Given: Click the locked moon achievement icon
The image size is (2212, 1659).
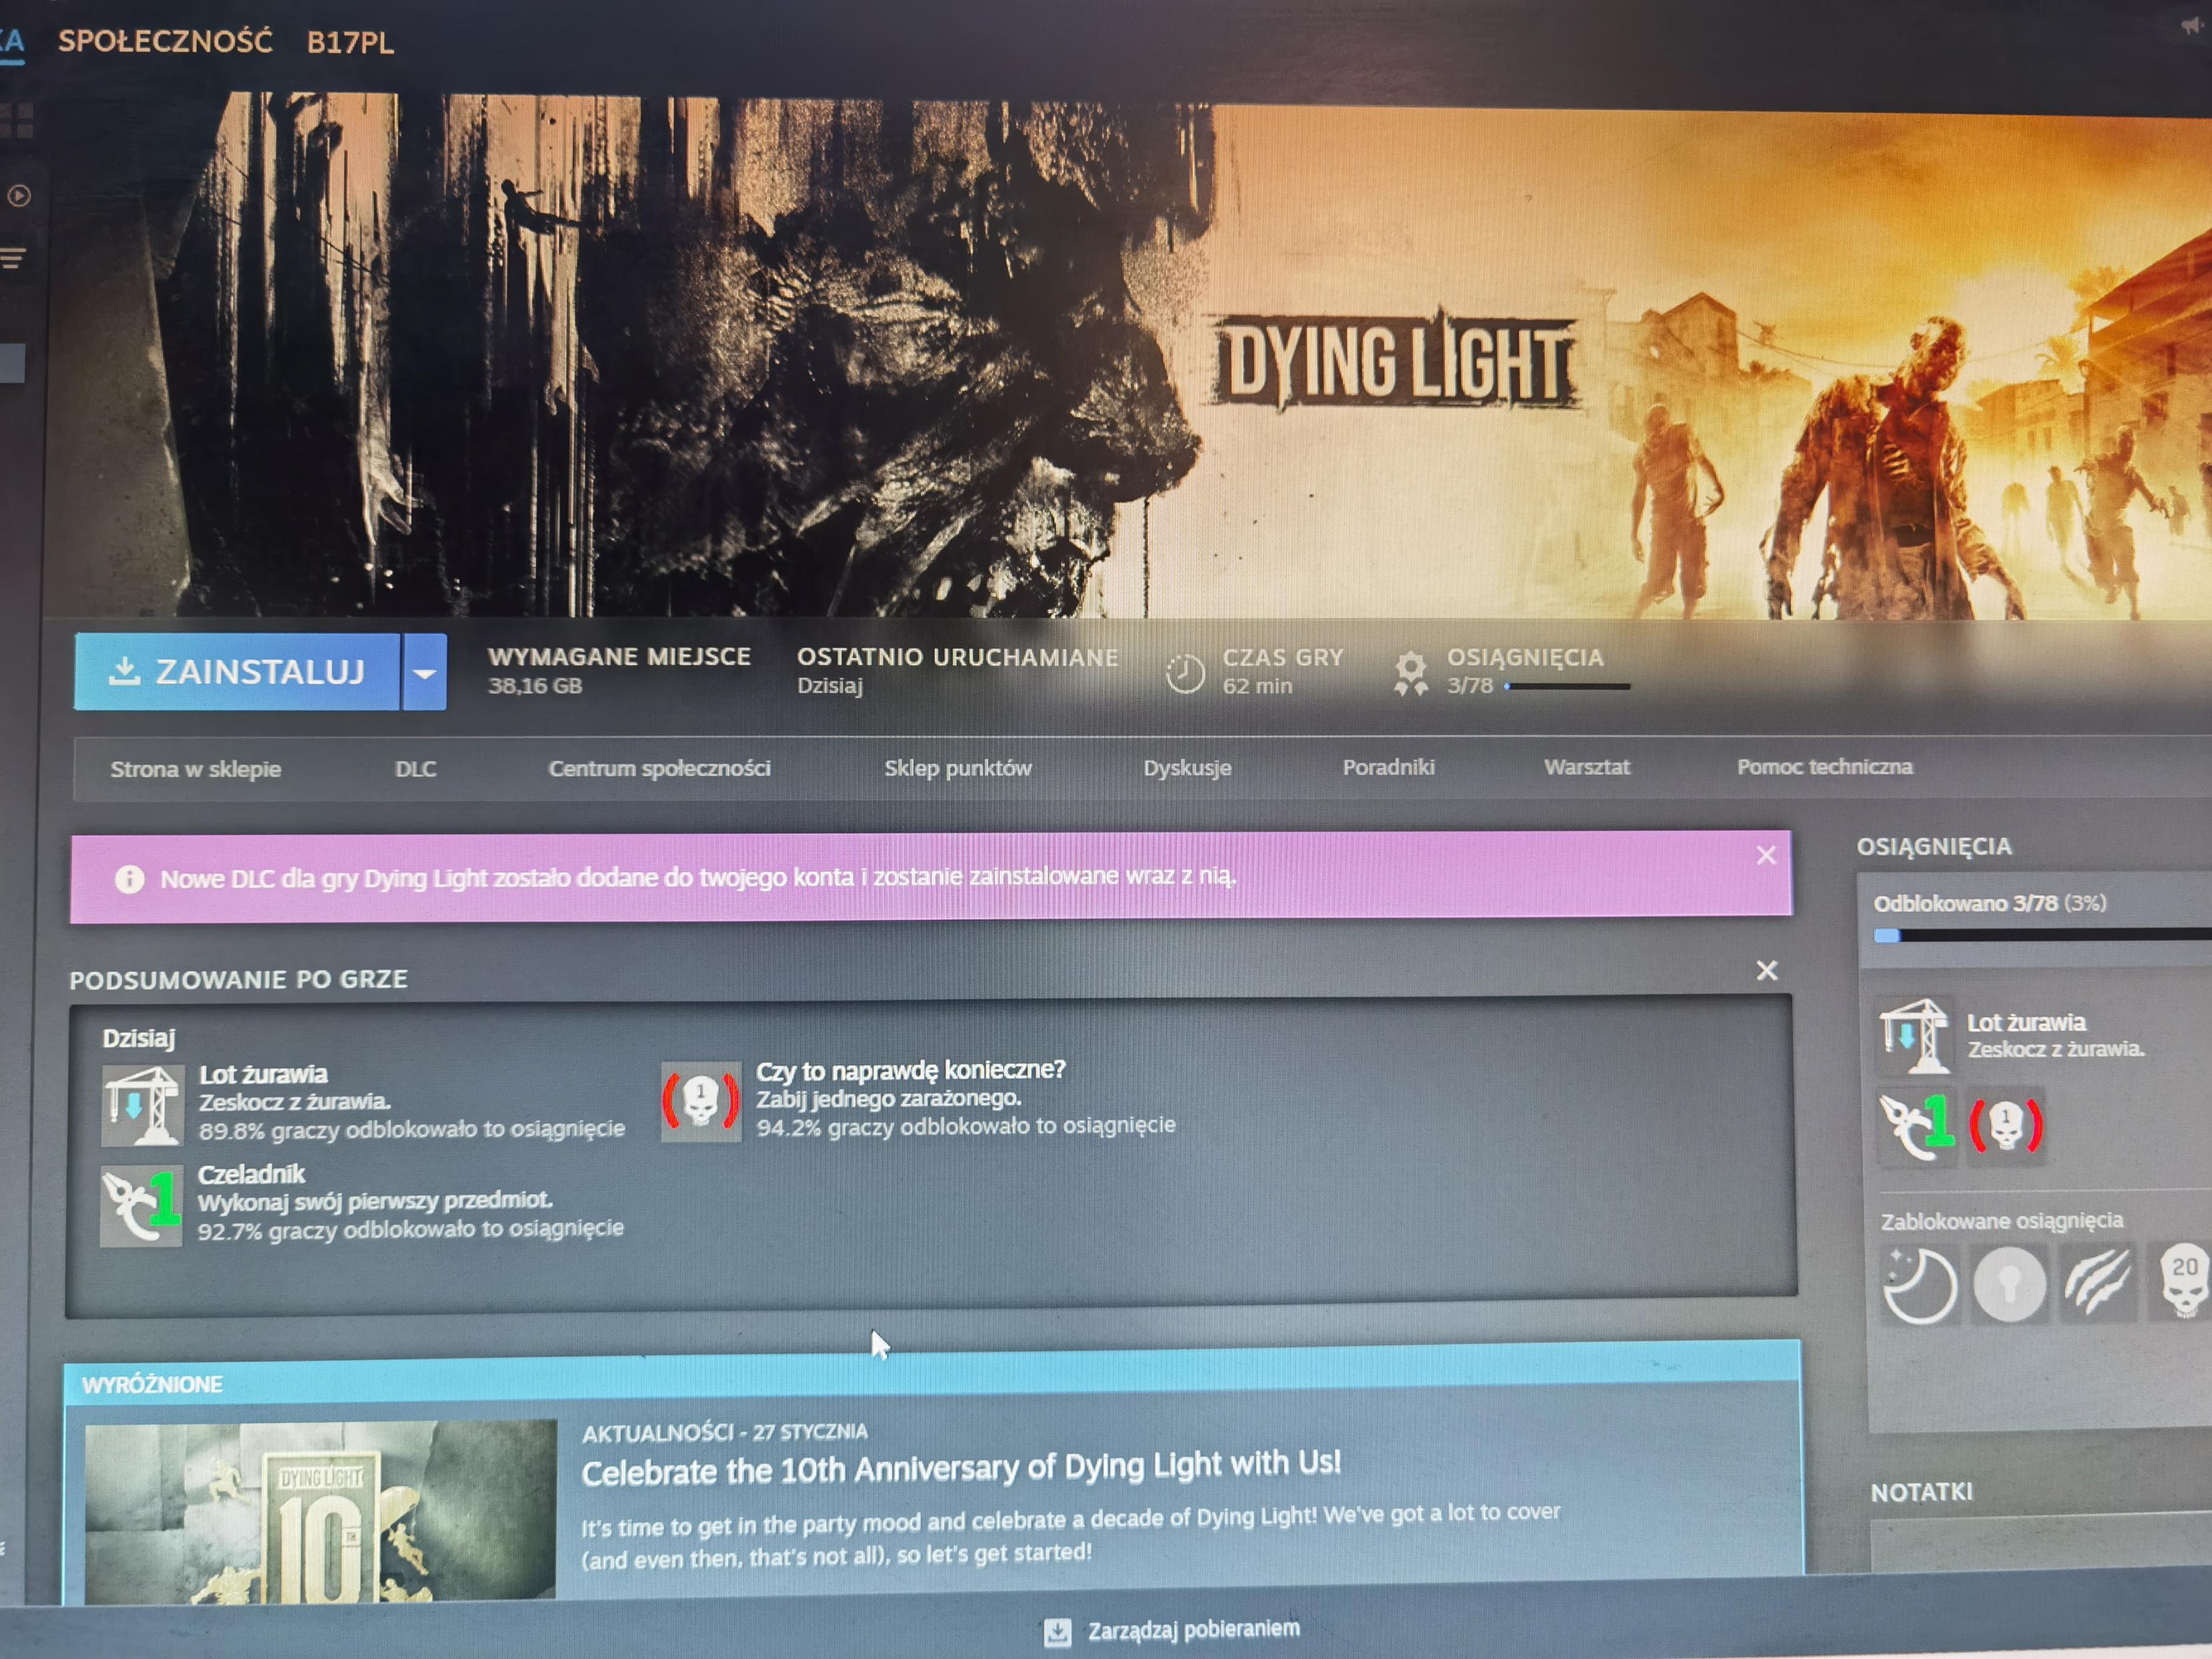Looking at the screenshot, I should pyautogui.click(x=1919, y=1285).
